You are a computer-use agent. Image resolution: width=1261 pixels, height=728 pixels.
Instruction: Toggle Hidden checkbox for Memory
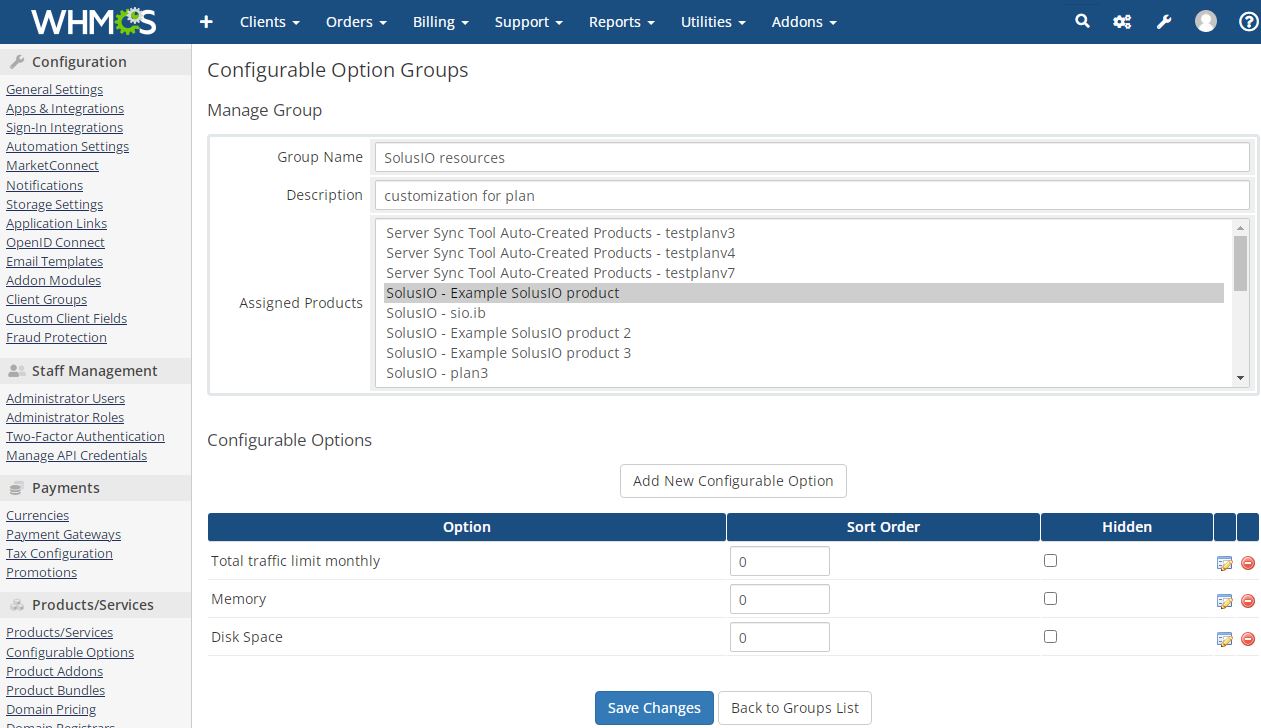coord(1050,599)
